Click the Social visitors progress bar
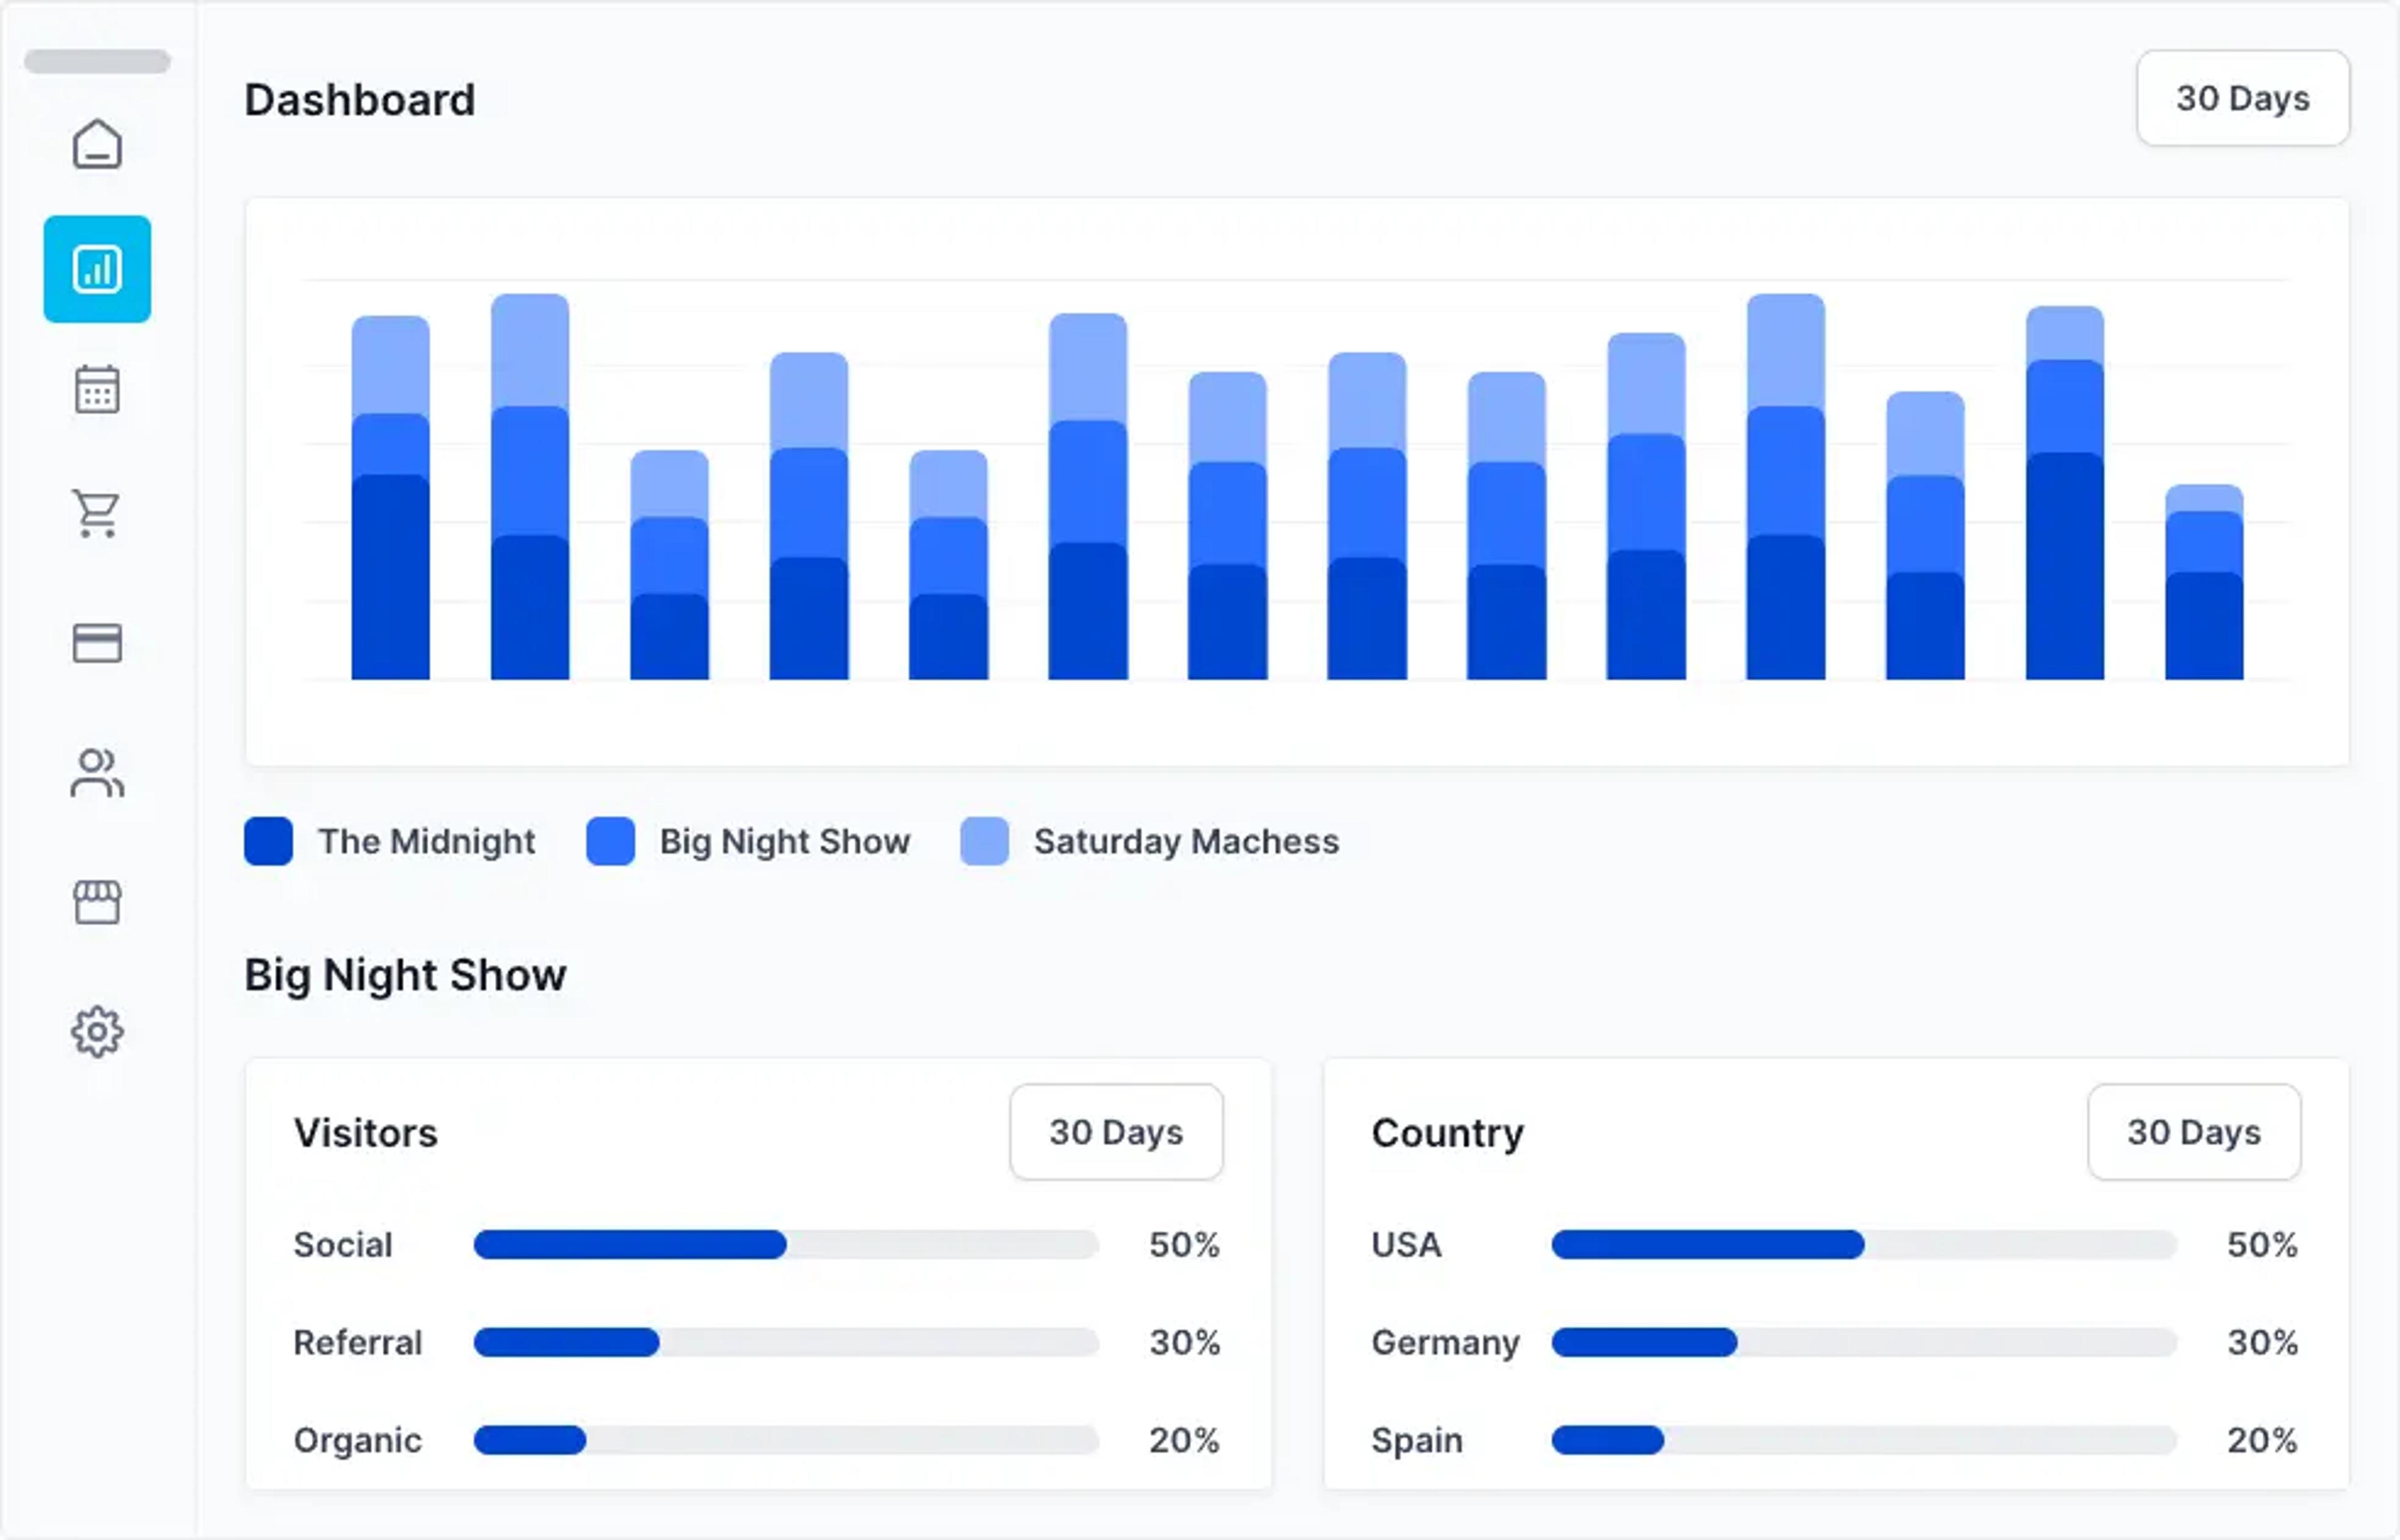This screenshot has width=2400, height=1540. [x=786, y=1245]
